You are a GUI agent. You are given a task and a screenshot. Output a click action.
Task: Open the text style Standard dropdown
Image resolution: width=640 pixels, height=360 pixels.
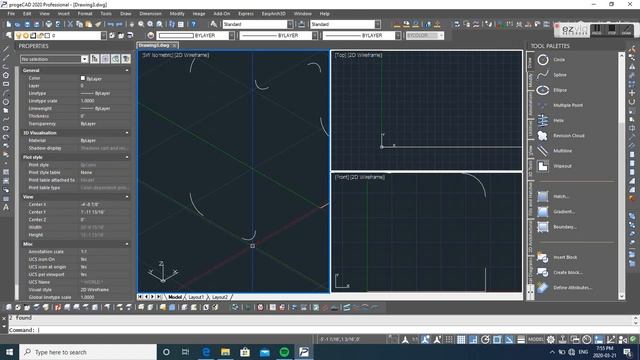click(x=290, y=24)
